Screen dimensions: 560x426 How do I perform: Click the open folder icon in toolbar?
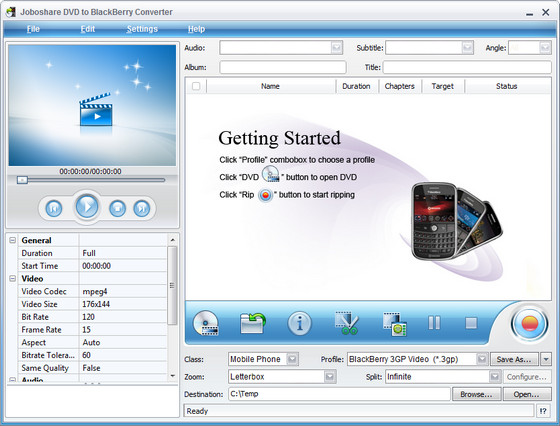pyautogui.click(x=253, y=323)
